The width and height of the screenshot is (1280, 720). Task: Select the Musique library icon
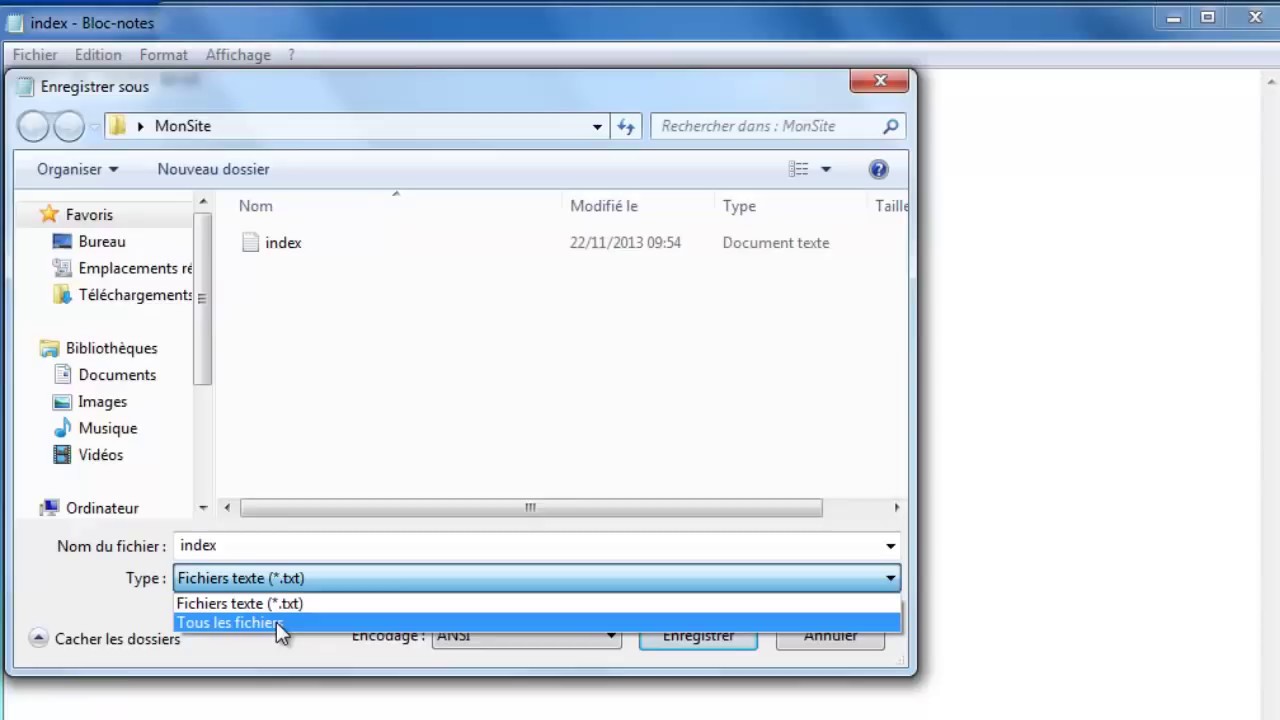point(62,428)
